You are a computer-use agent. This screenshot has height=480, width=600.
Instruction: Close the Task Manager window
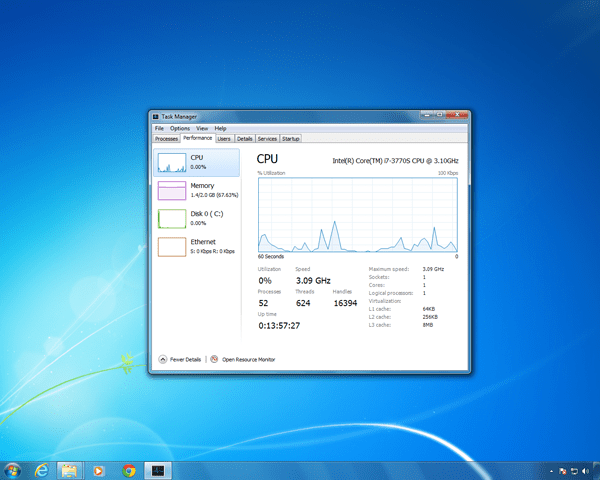point(457,114)
